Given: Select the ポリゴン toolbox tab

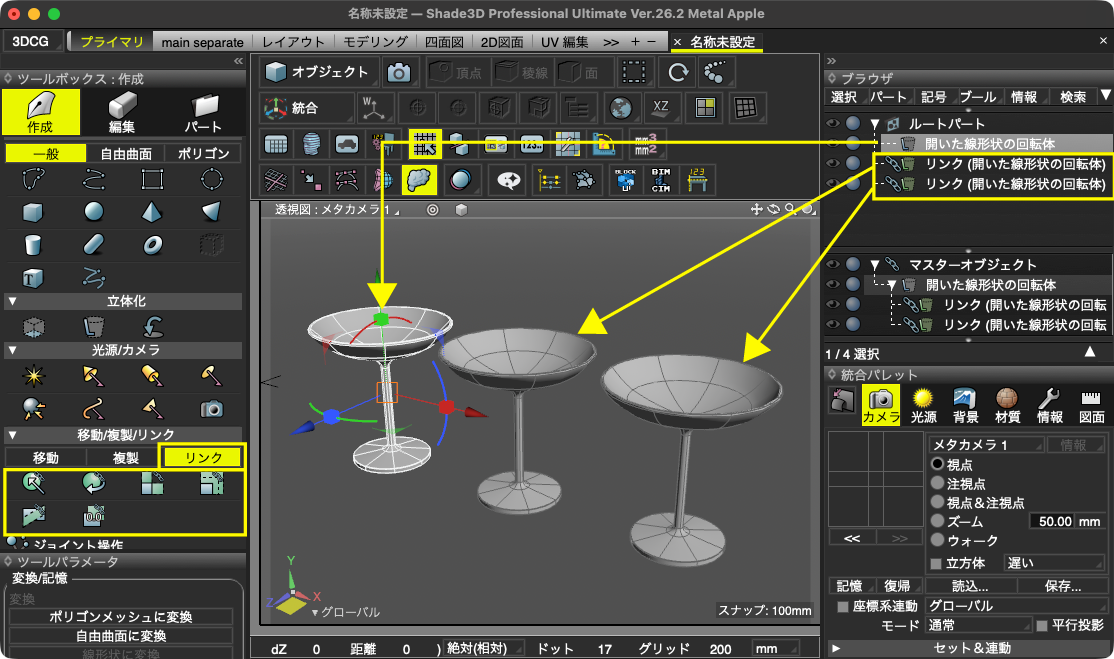Looking at the screenshot, I should [x=203, y=153].
